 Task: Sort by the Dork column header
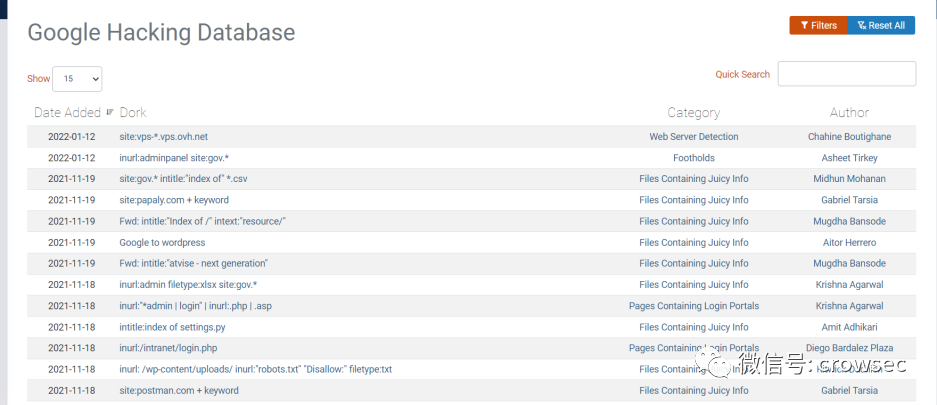tap(133, 112)
